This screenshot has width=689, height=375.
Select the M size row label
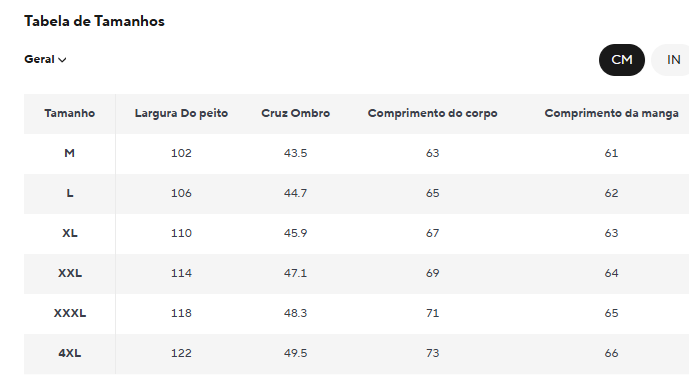coord(69,153)
